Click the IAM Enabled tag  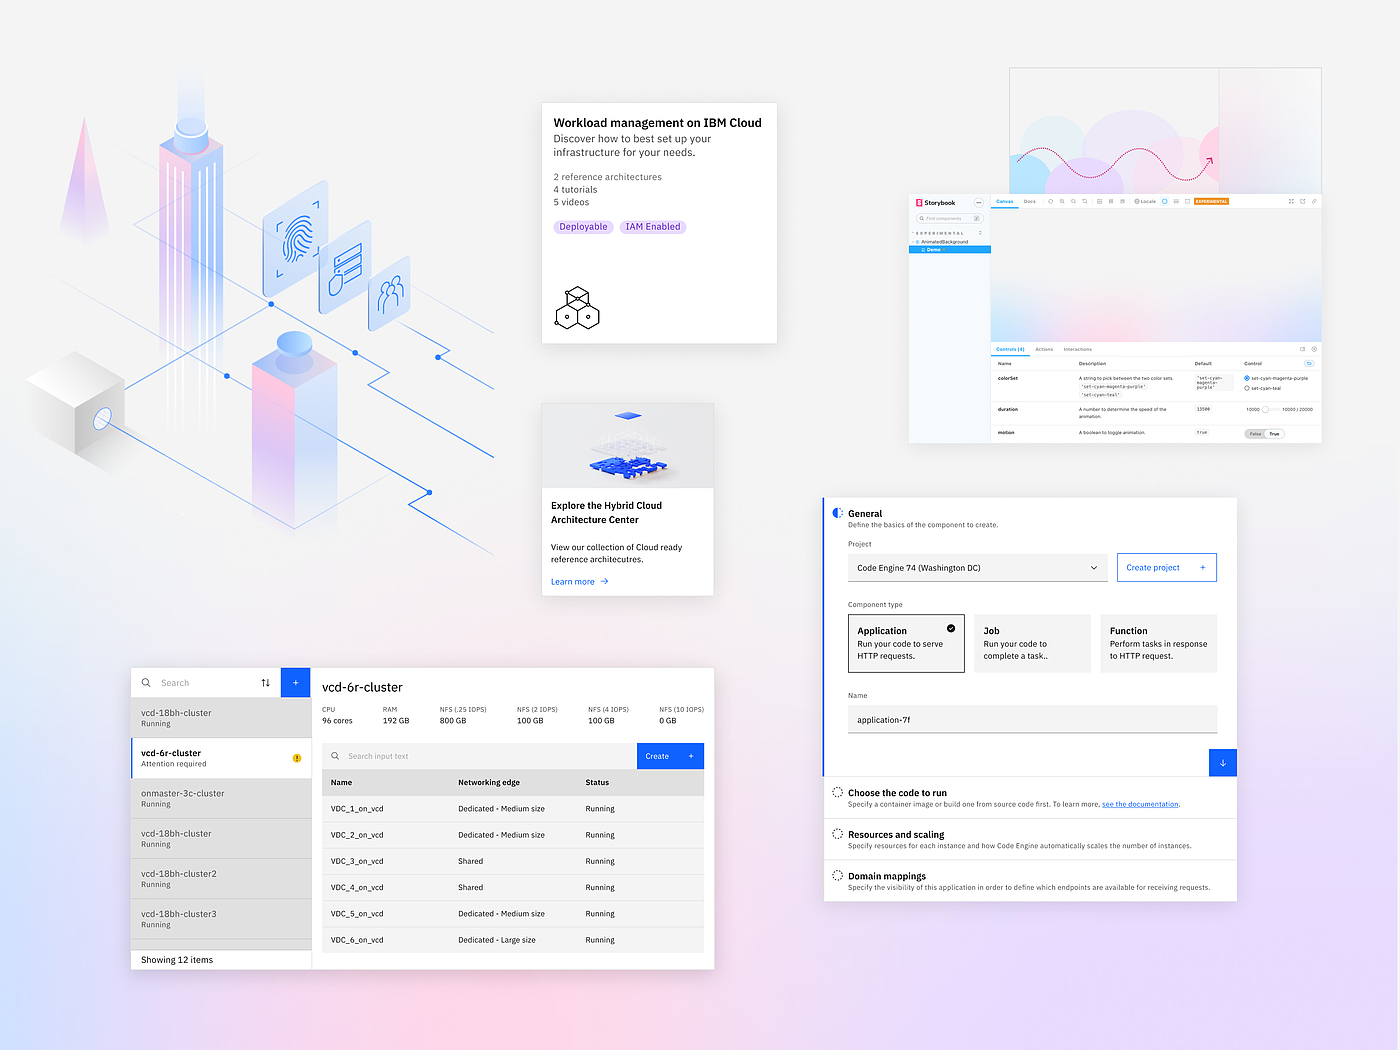tap(653, 227)
